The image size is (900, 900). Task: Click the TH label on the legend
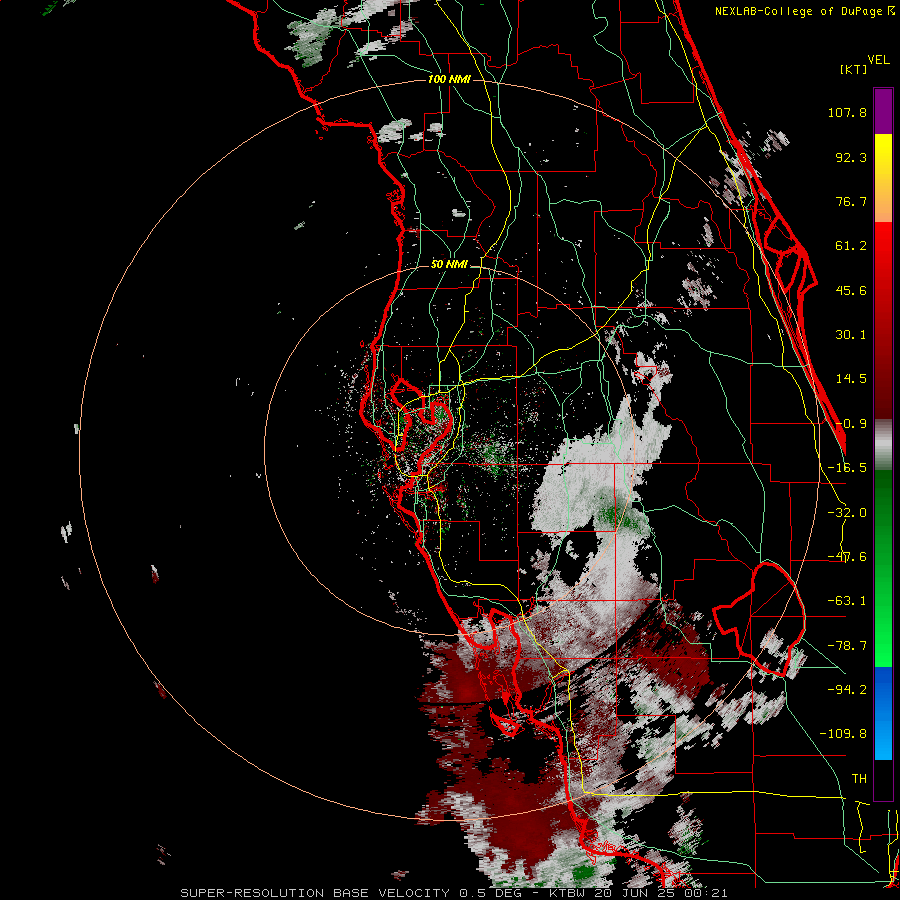click(859, 779)
